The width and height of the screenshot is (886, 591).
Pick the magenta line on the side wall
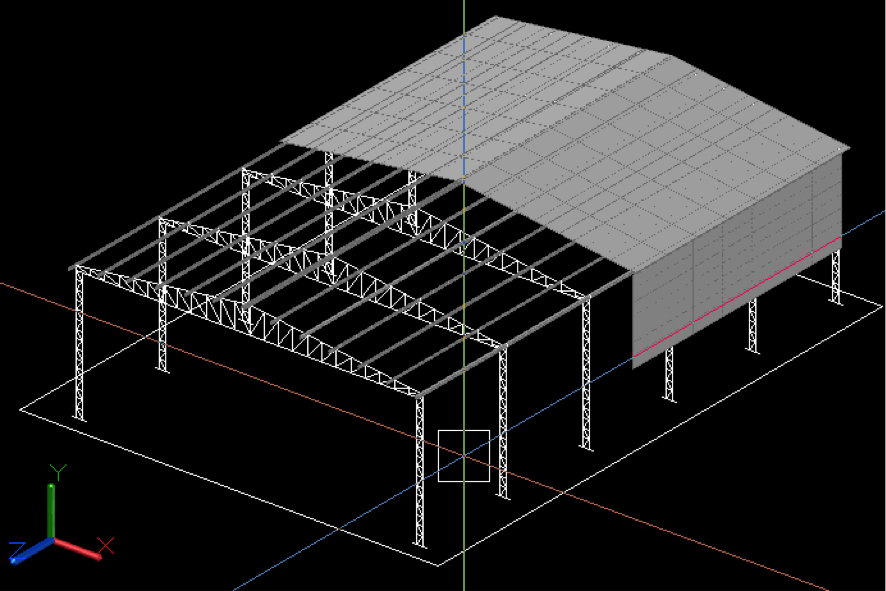(737, 297)
